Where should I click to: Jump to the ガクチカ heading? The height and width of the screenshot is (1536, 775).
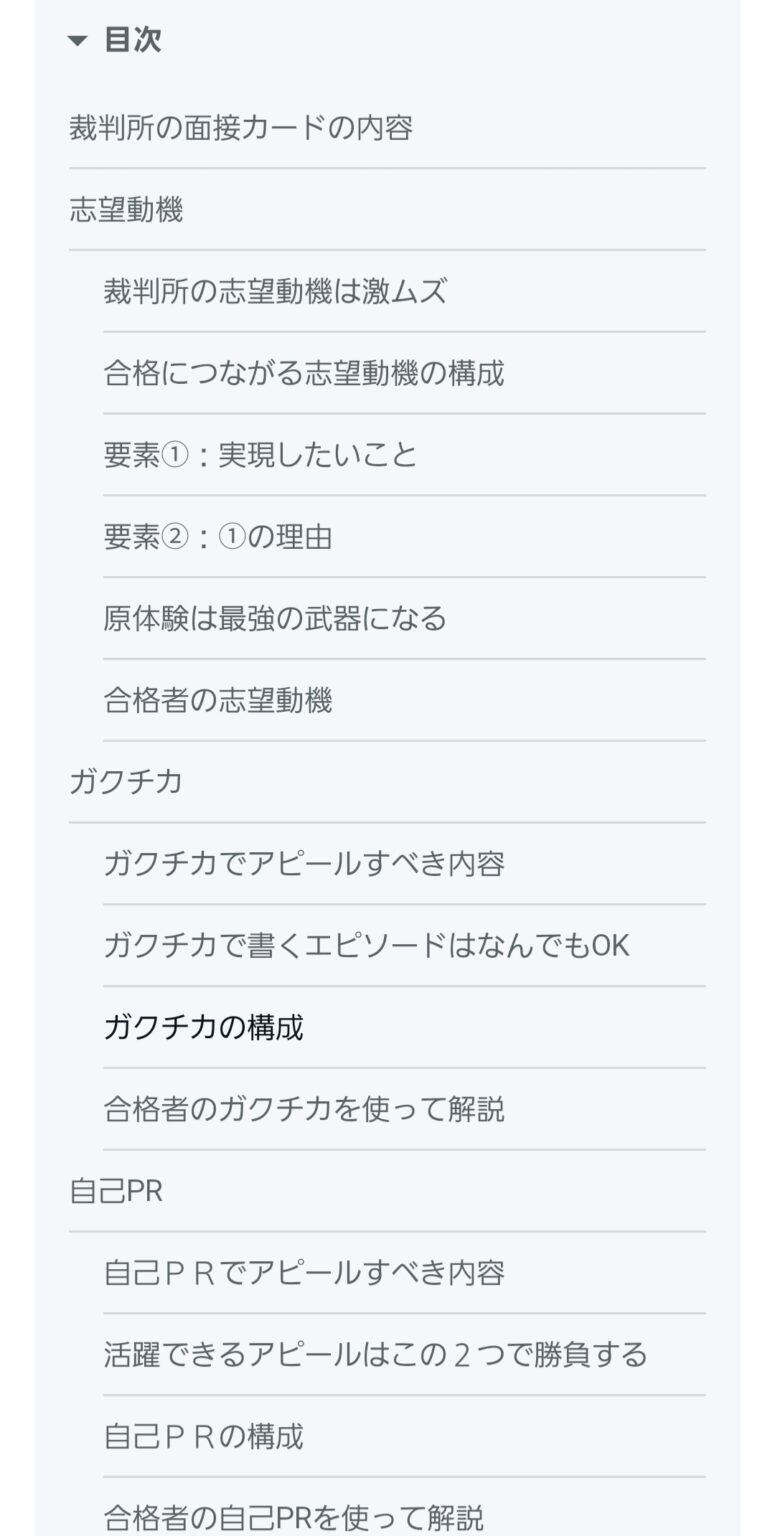[126, 782]
